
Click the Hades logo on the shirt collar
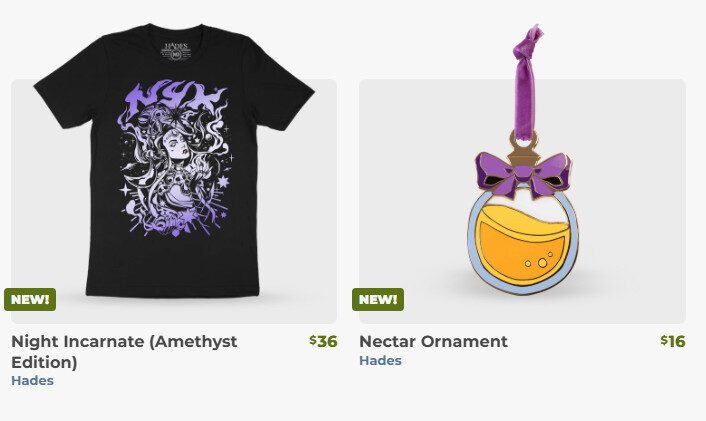[x=176, y=50]
